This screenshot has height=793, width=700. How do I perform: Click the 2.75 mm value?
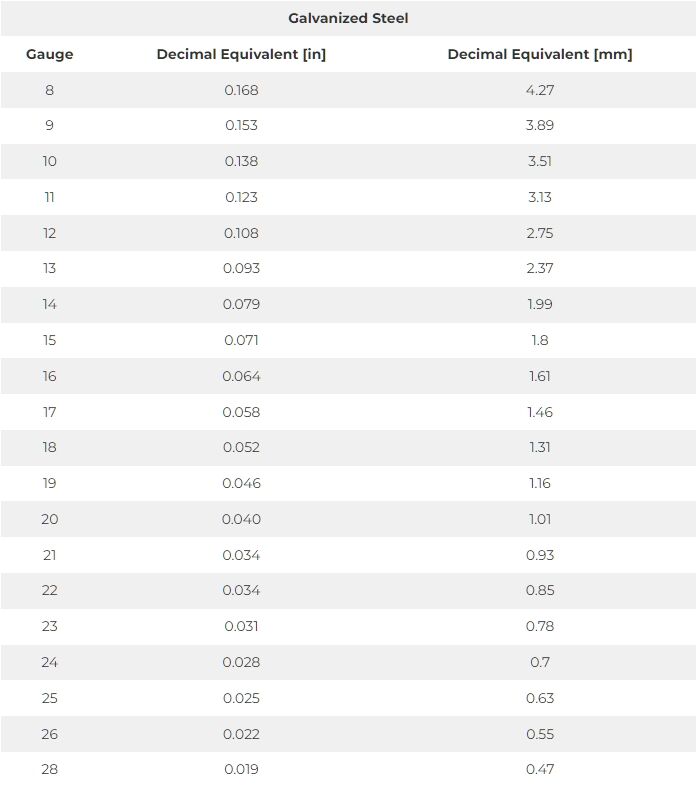(540, 233)
